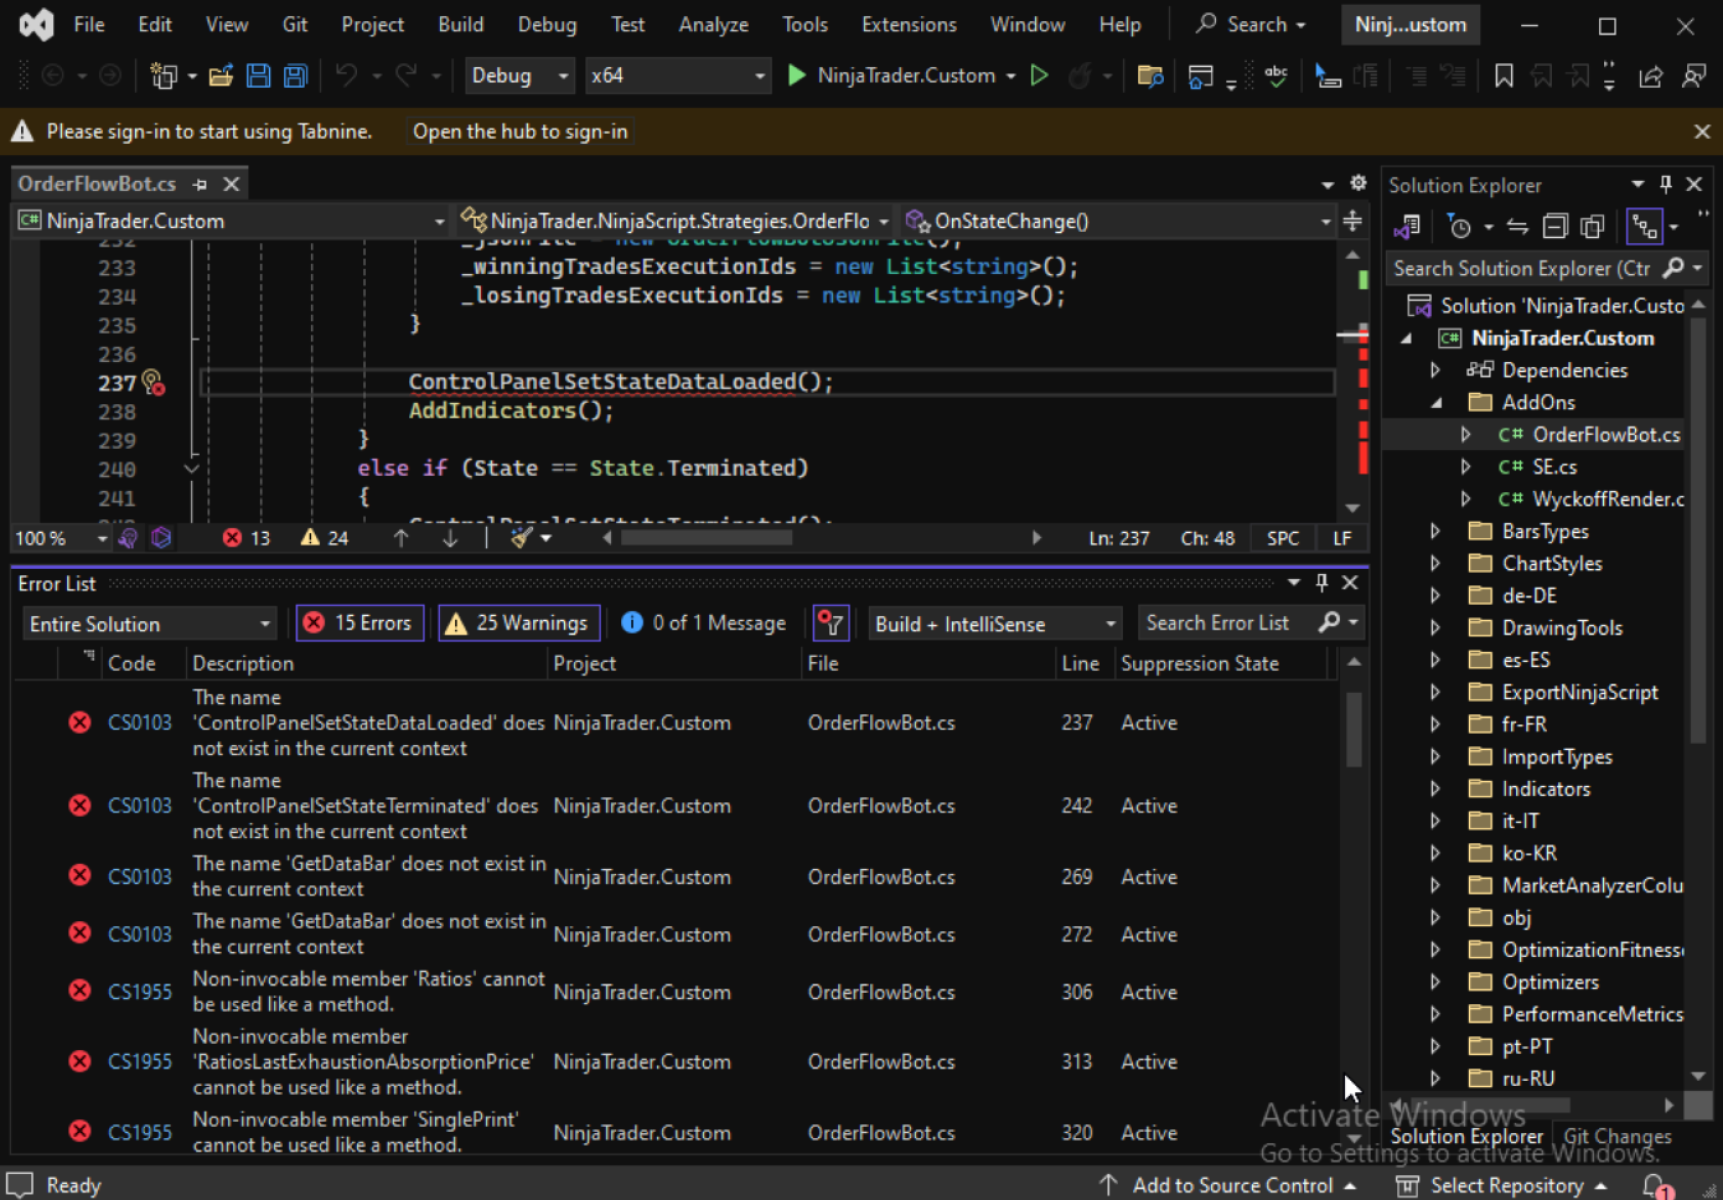Toggle the 25 Warnings filter button

coord(519,623)
